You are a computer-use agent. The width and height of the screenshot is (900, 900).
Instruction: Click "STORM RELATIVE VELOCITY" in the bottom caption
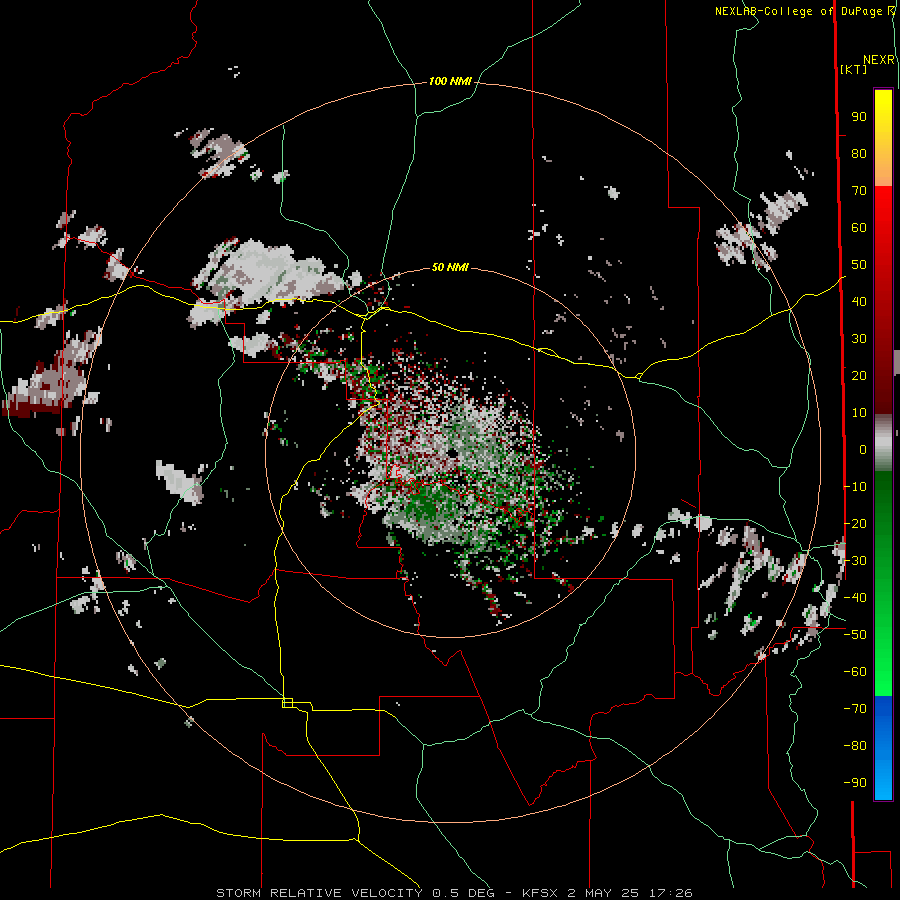[x=319, y=893]
